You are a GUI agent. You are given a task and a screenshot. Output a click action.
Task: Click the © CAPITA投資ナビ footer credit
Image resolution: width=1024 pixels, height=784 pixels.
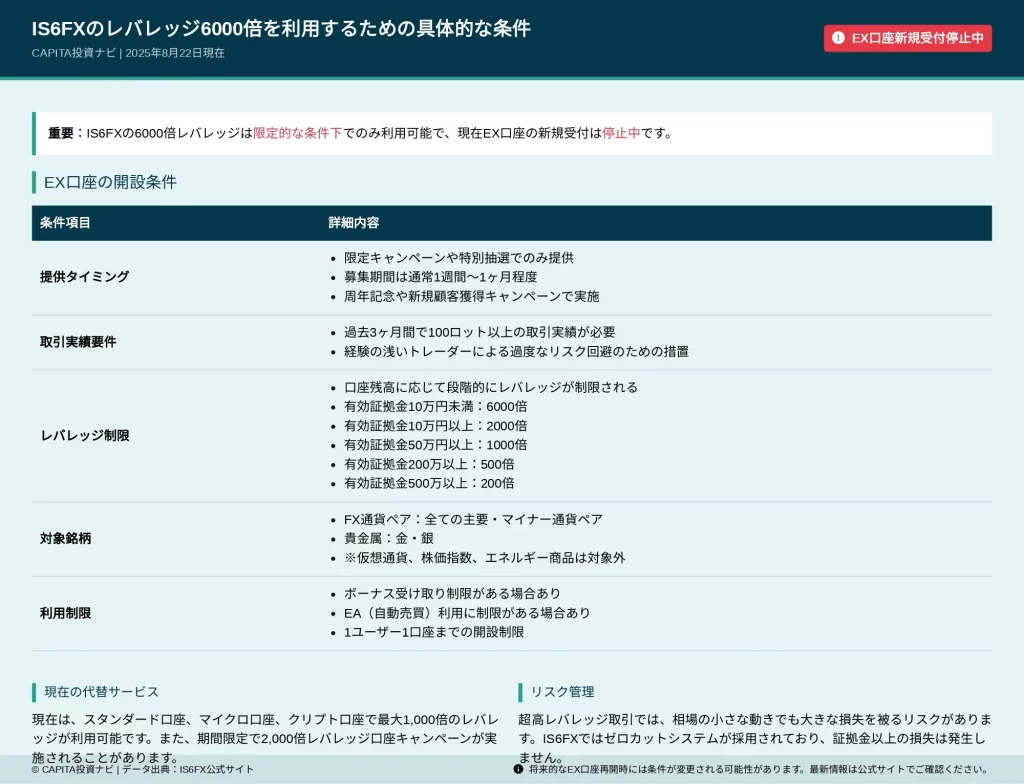pos(142,770)
